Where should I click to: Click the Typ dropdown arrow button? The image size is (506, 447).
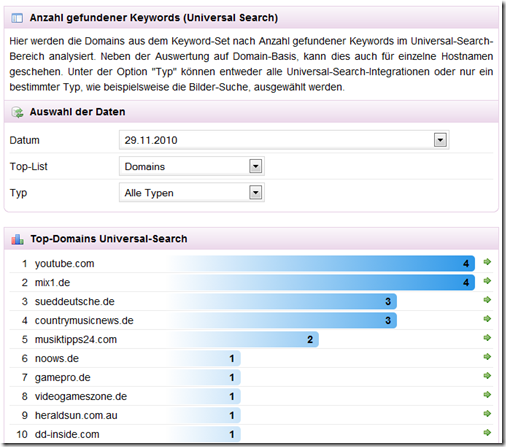(256, 192)
